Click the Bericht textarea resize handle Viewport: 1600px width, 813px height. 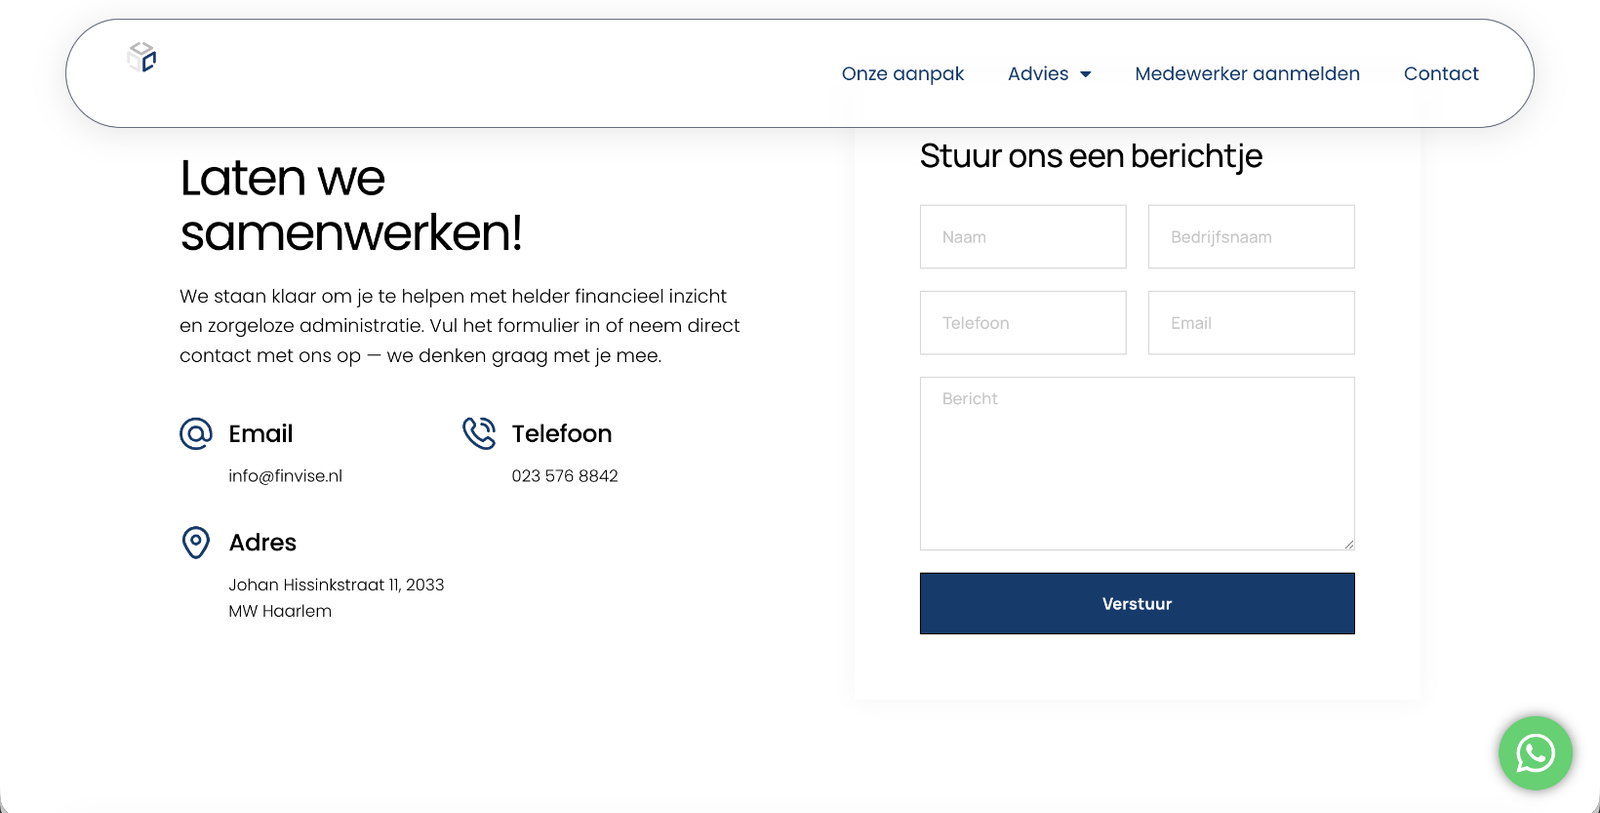pyautogui.click(x=1349, y=544)
